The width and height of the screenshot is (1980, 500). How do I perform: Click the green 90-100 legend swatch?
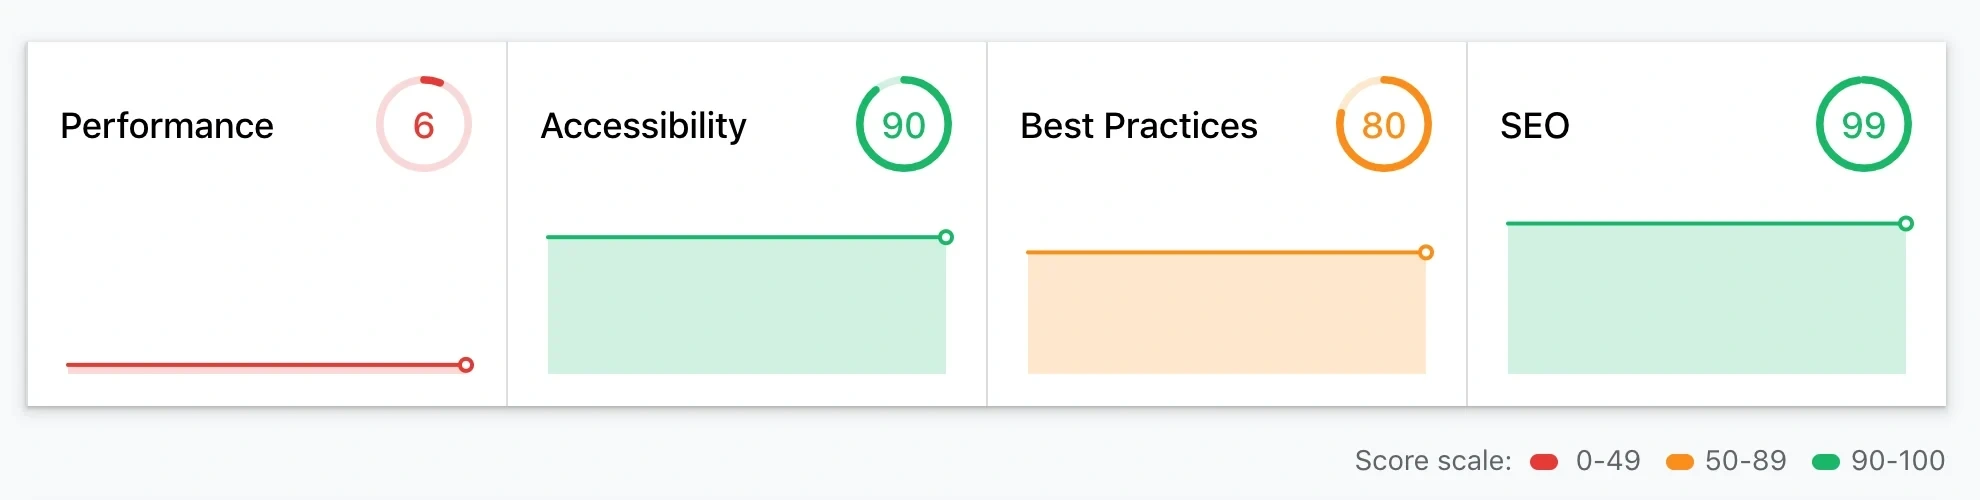pyautogui.click(x=1826, y=461)
